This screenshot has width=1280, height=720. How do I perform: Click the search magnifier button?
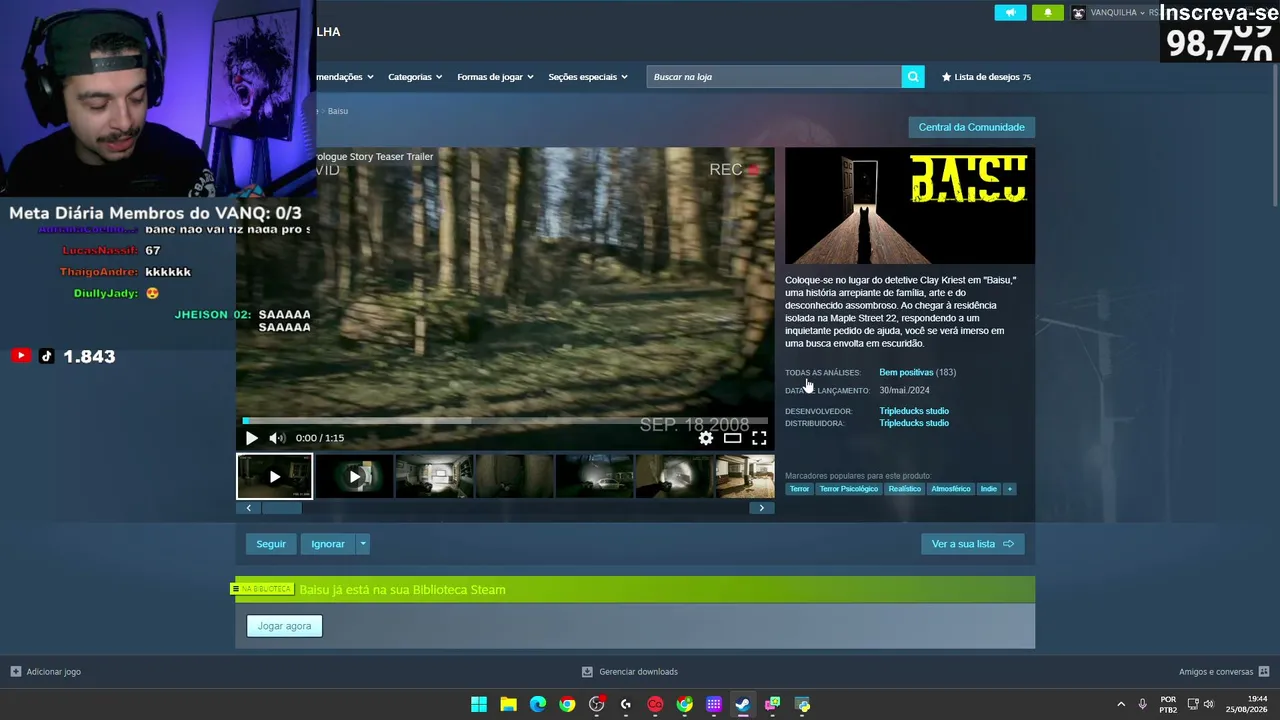[x=913, y=77]
